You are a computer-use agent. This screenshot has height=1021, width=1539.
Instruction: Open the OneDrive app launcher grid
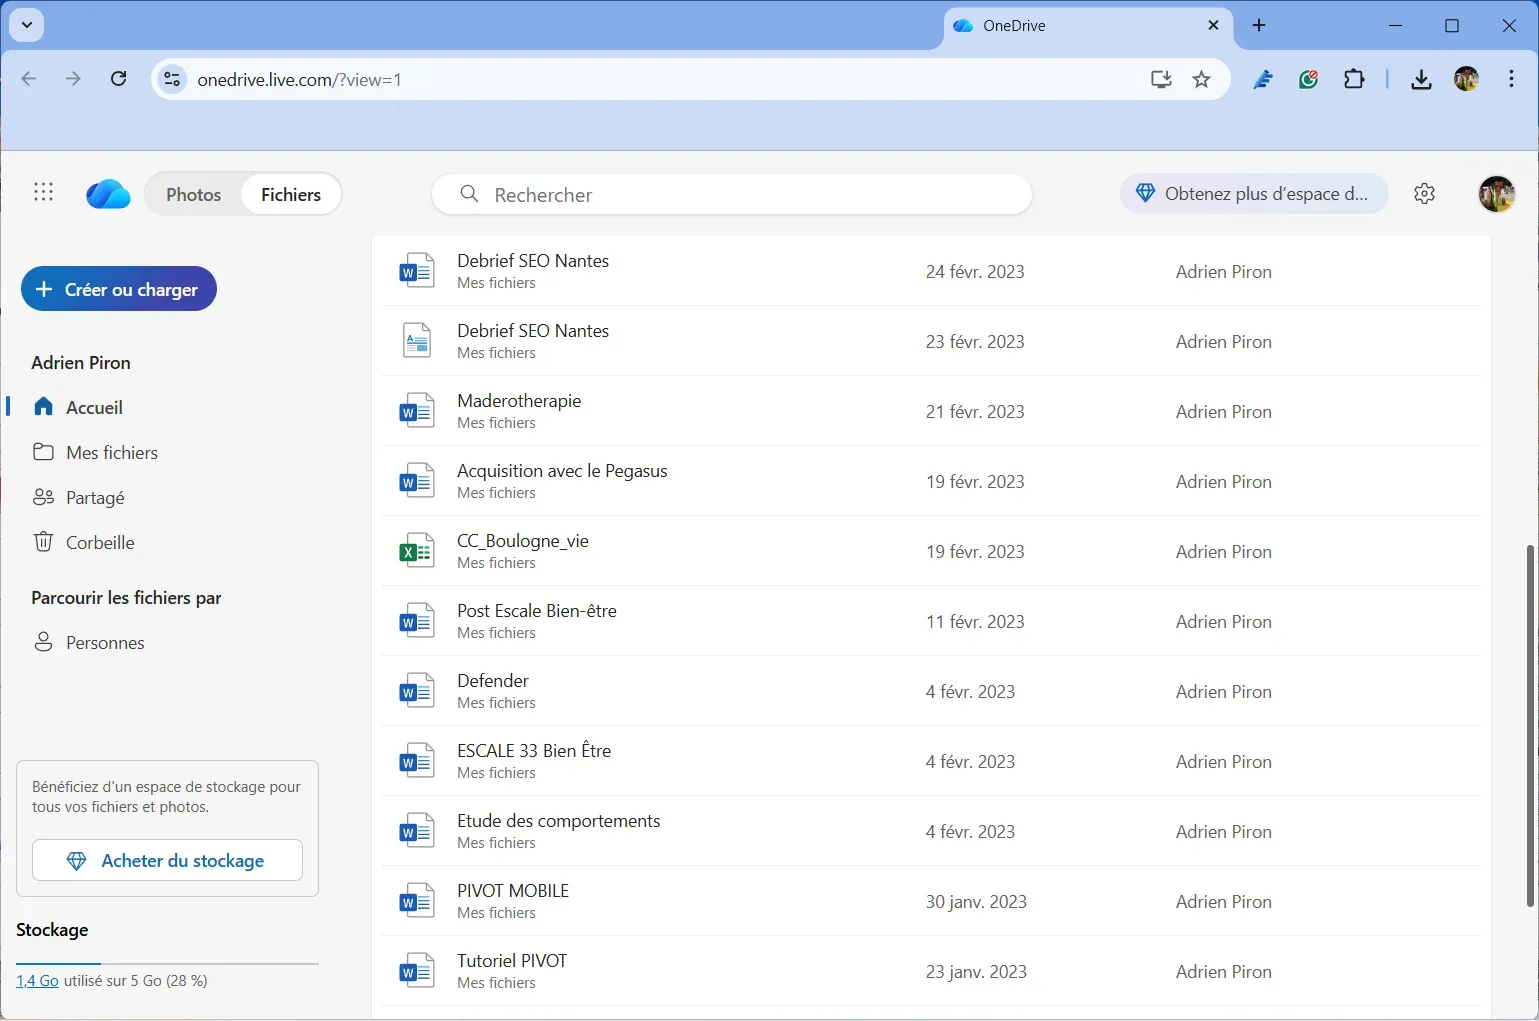pos(43,192)
